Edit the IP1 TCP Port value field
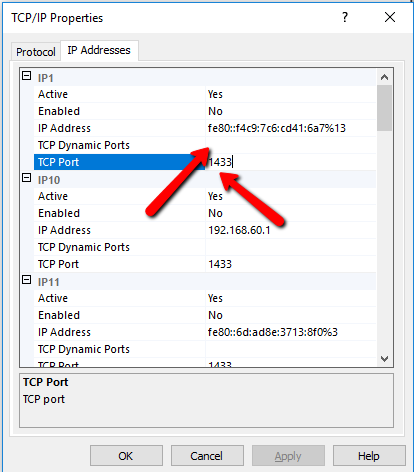The width and height of the screenshot is (414, 472). pos(291,162)
